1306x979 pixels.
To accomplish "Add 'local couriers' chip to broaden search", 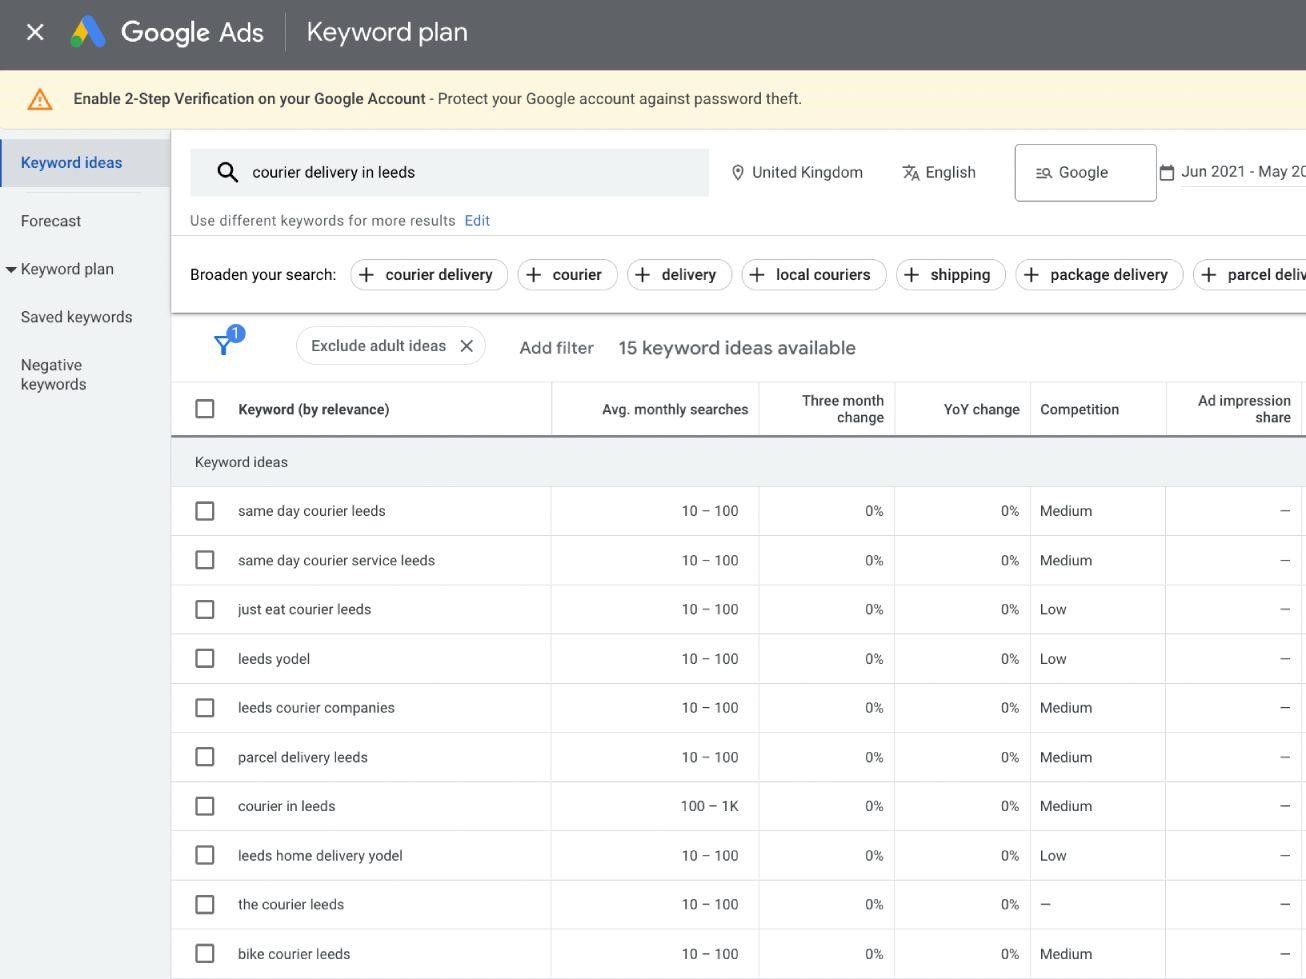I will click(813, 275).
